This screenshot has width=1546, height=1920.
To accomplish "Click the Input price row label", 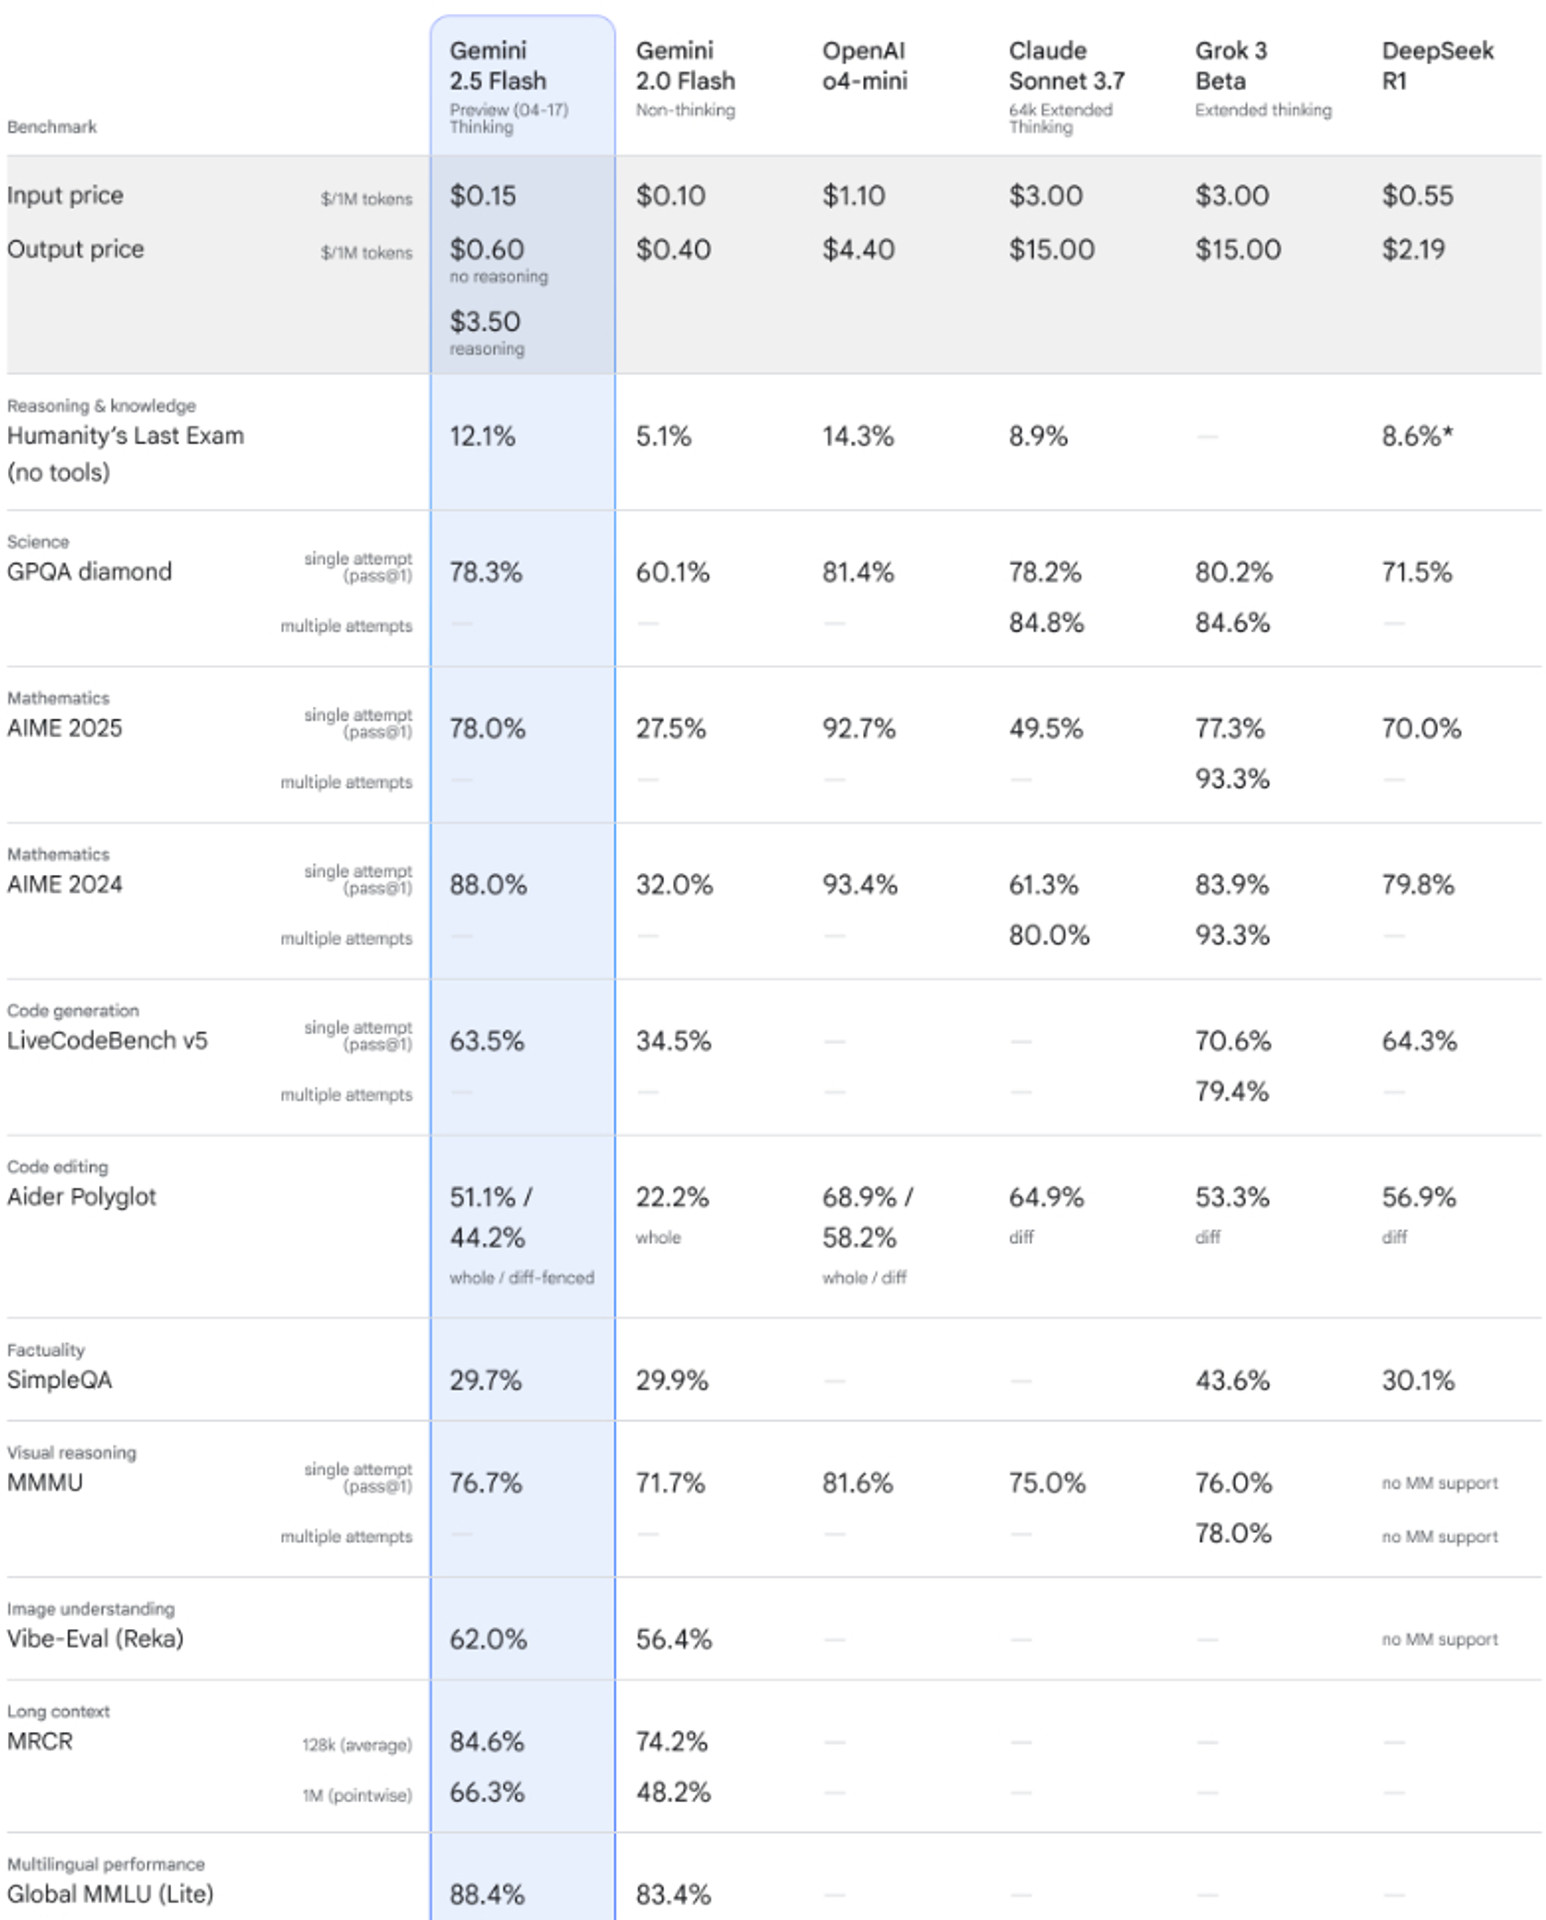I will point(65,195).
